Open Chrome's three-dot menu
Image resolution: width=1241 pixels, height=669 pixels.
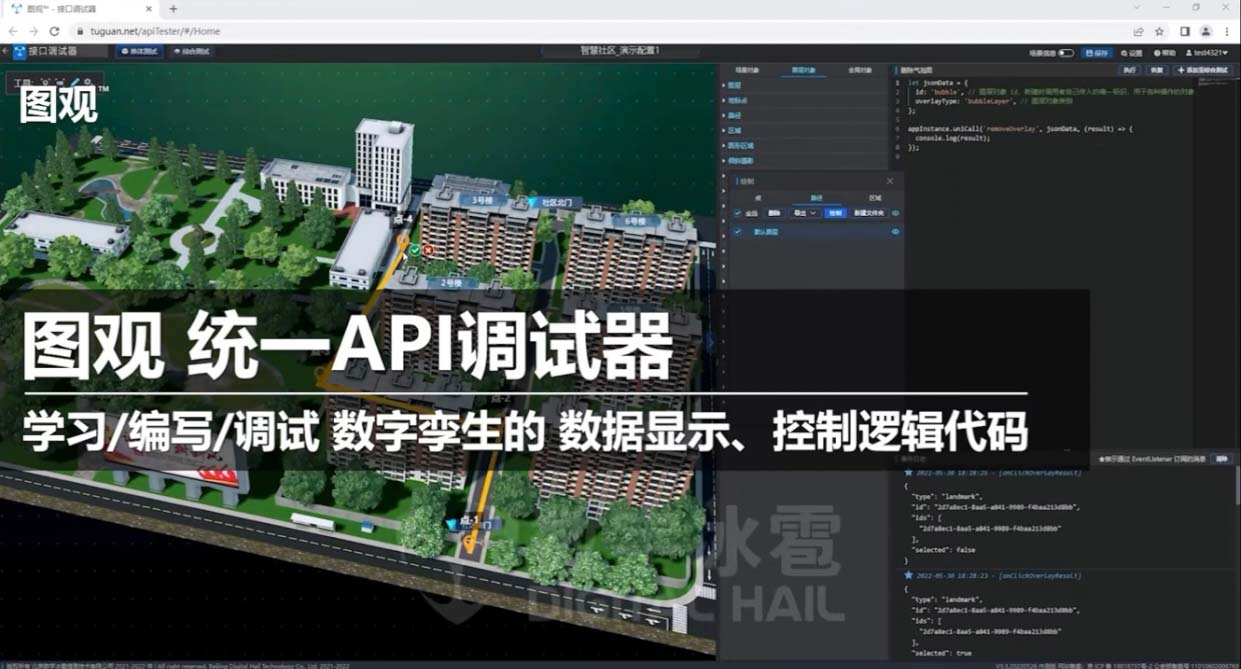point(1228,31)
